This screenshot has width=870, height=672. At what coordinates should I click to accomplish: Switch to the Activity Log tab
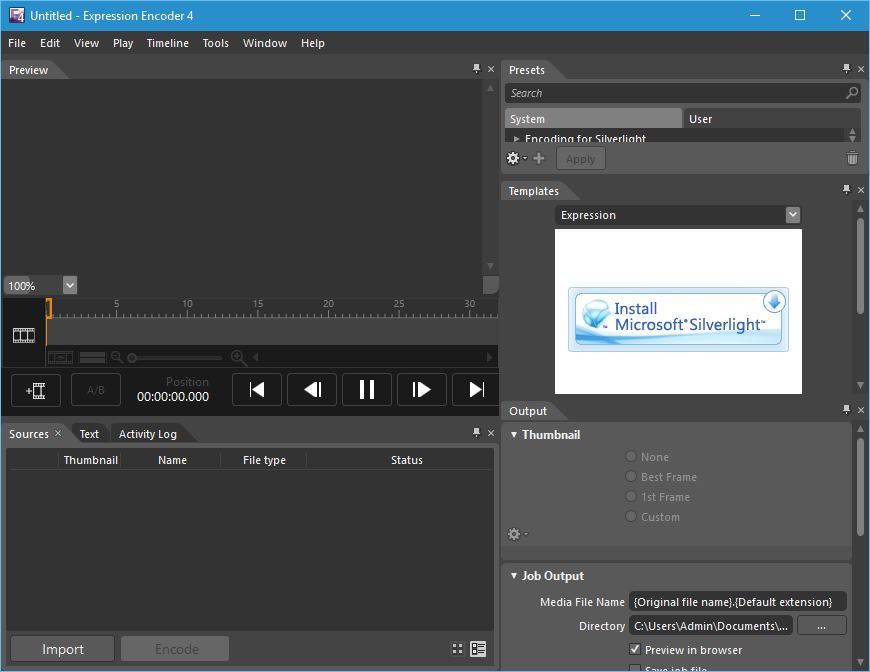[x=149, y=433]
